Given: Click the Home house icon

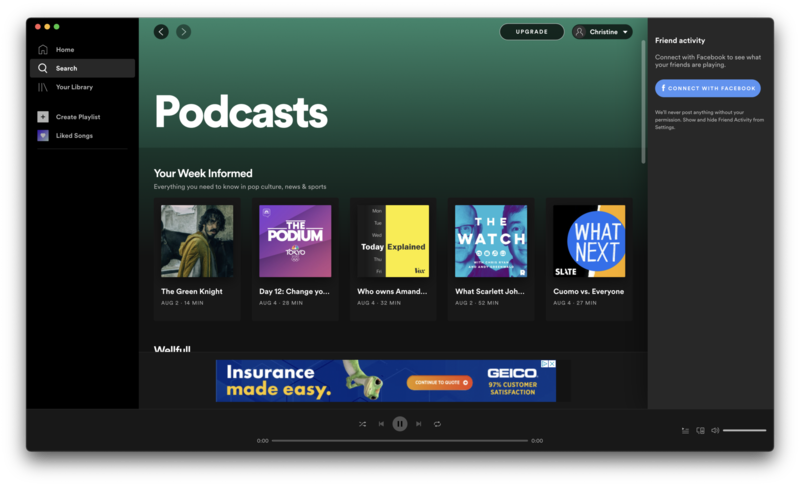Looking at the screenshot, I should pos(43,49).
